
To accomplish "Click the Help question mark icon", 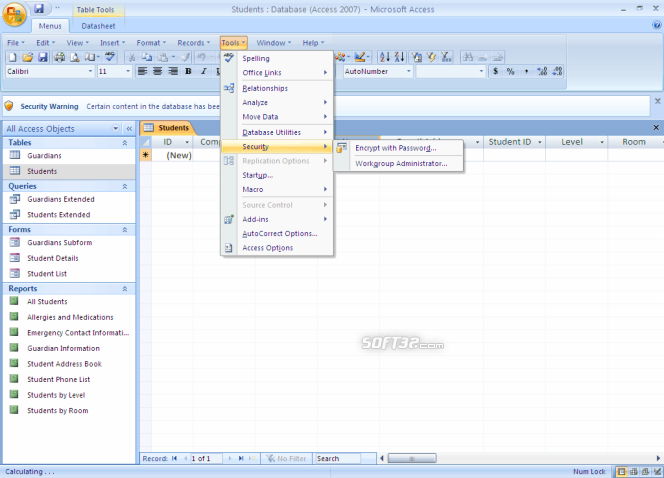I will click(x=657, y=25).
